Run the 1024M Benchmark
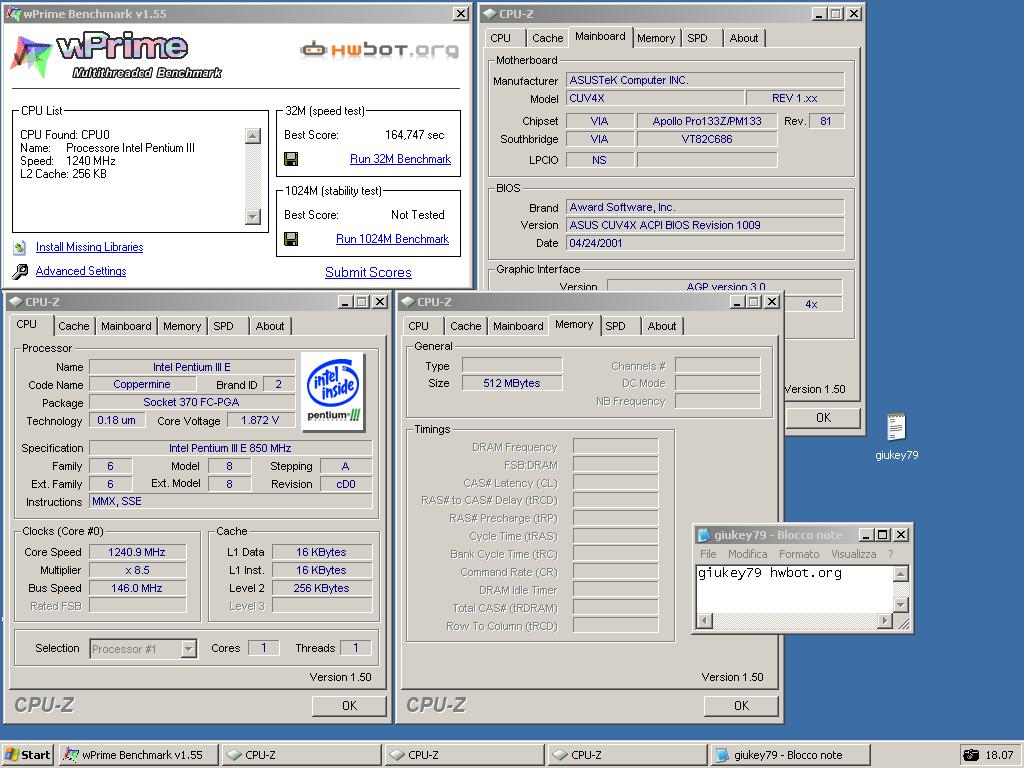The height and width of the screenshot is (768, 1024). (x=392, y=239)
